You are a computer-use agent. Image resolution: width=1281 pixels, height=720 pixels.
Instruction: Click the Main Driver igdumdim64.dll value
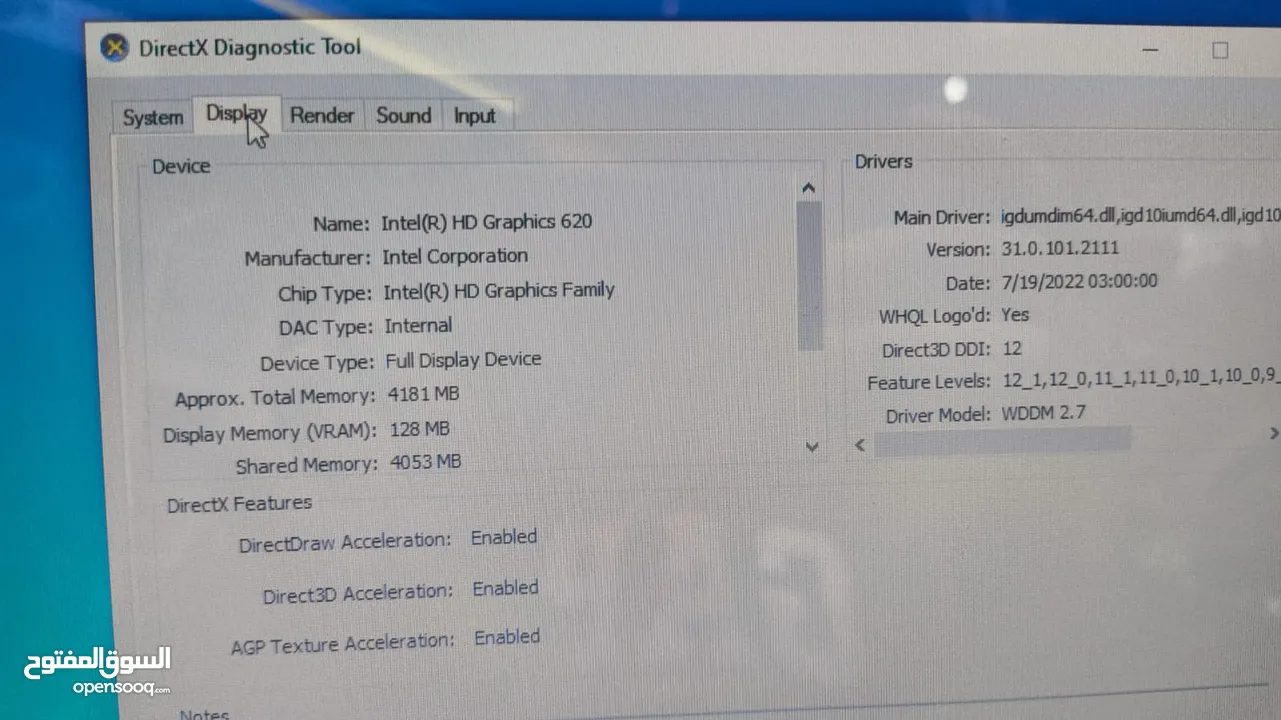pos(1140,216)
